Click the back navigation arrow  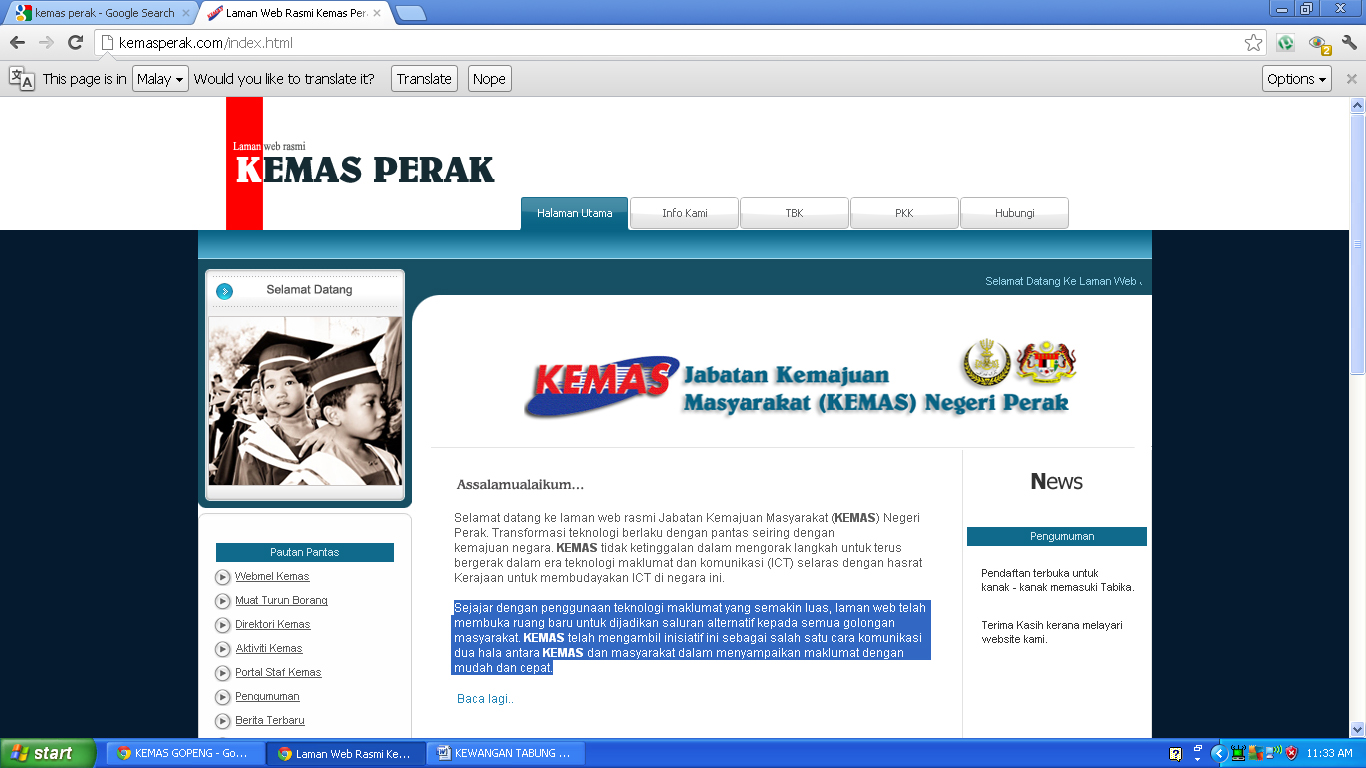coord(17,44)
